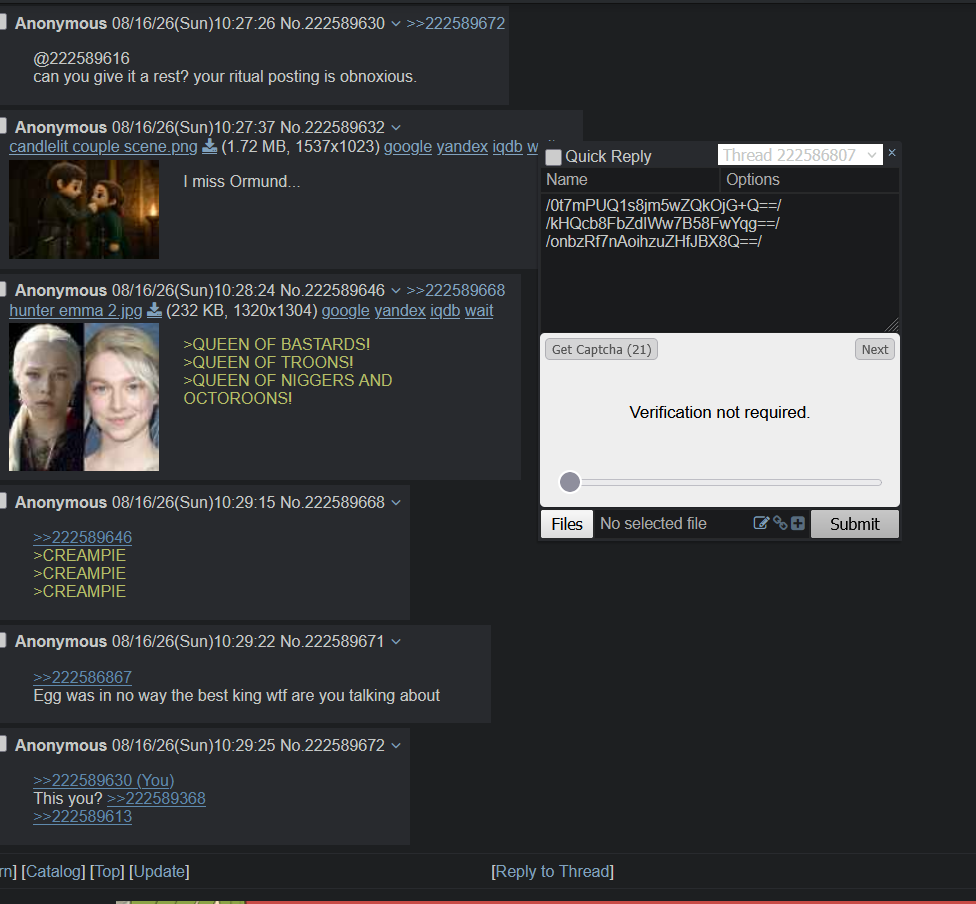
Task: Close the Quick Reply window
Action: [x=892, y=153]
